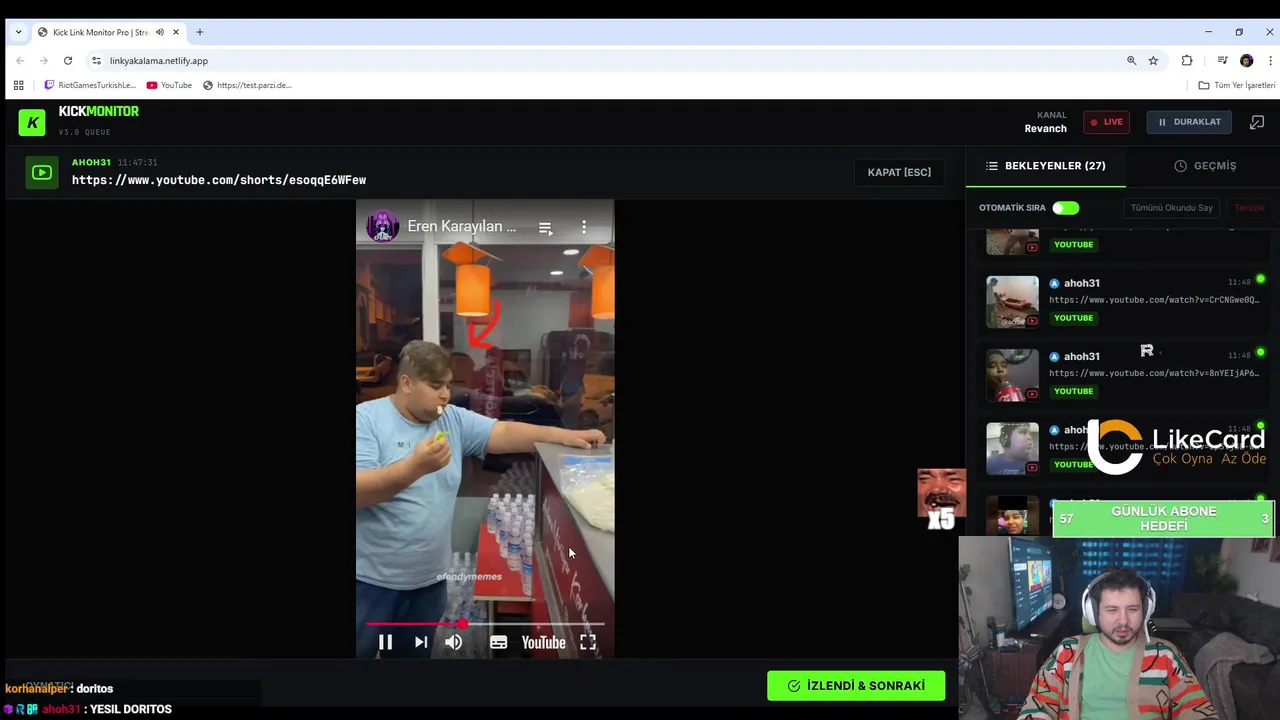Open the YouTube playlist queue icon
The image size is (1280, 720).
click(545, 228)
